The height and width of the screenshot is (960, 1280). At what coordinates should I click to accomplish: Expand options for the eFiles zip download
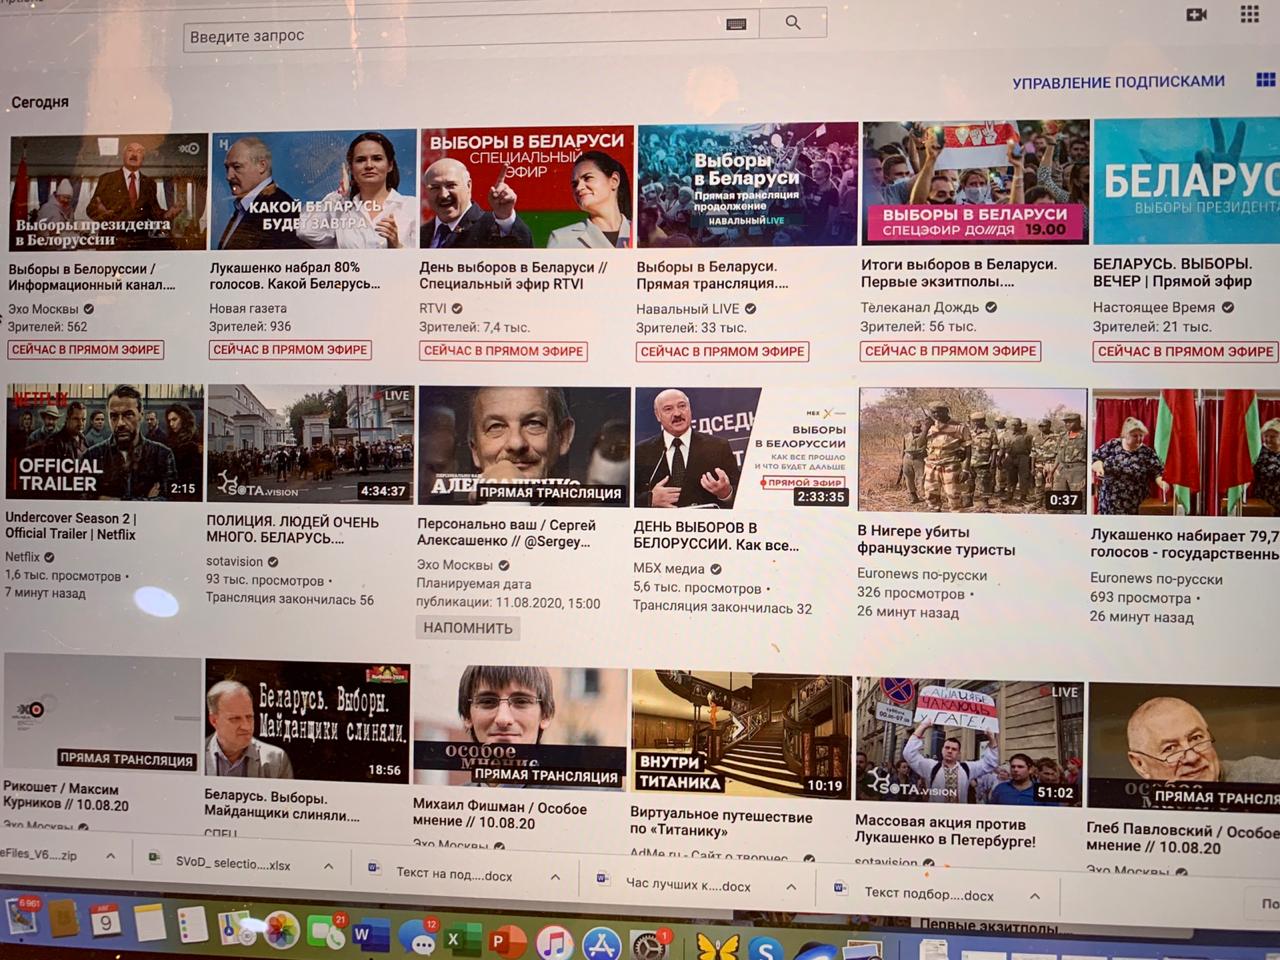111,856
